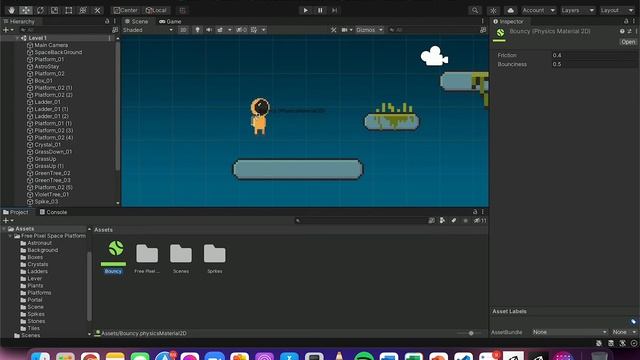Toggle Local handle rotation button
Screen dimensions: 640x360
(x=156, y=10)
